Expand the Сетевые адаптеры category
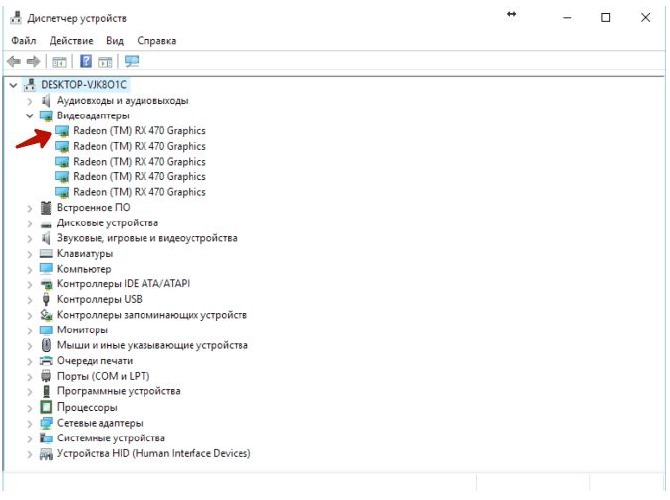 (x=29, y=424)
